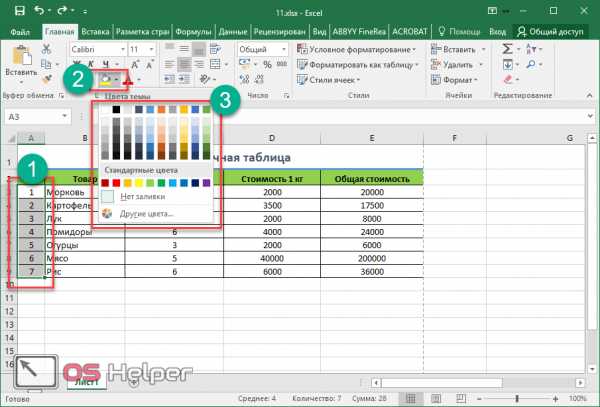Increase decimal places
This screenshot has height=407, width=600.
(244, 79)
